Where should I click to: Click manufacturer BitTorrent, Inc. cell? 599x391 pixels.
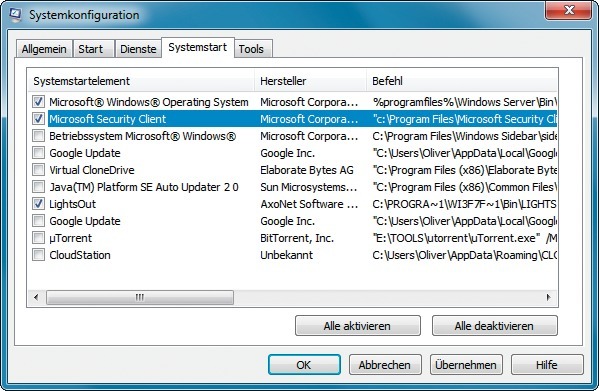(x=297, y=238)
